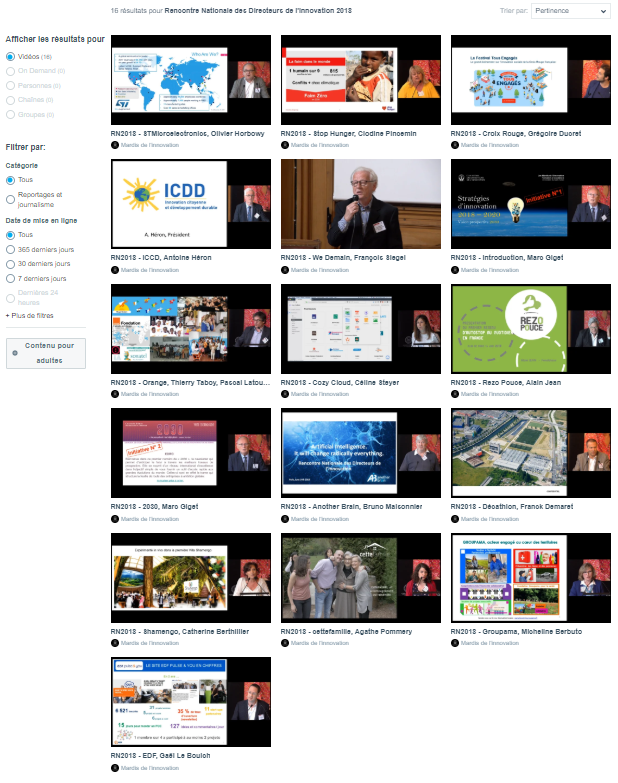The height and width of the screenshot is (783, 618).
Task: Select the Vidéos results radio button
Action: click(10, 57)
